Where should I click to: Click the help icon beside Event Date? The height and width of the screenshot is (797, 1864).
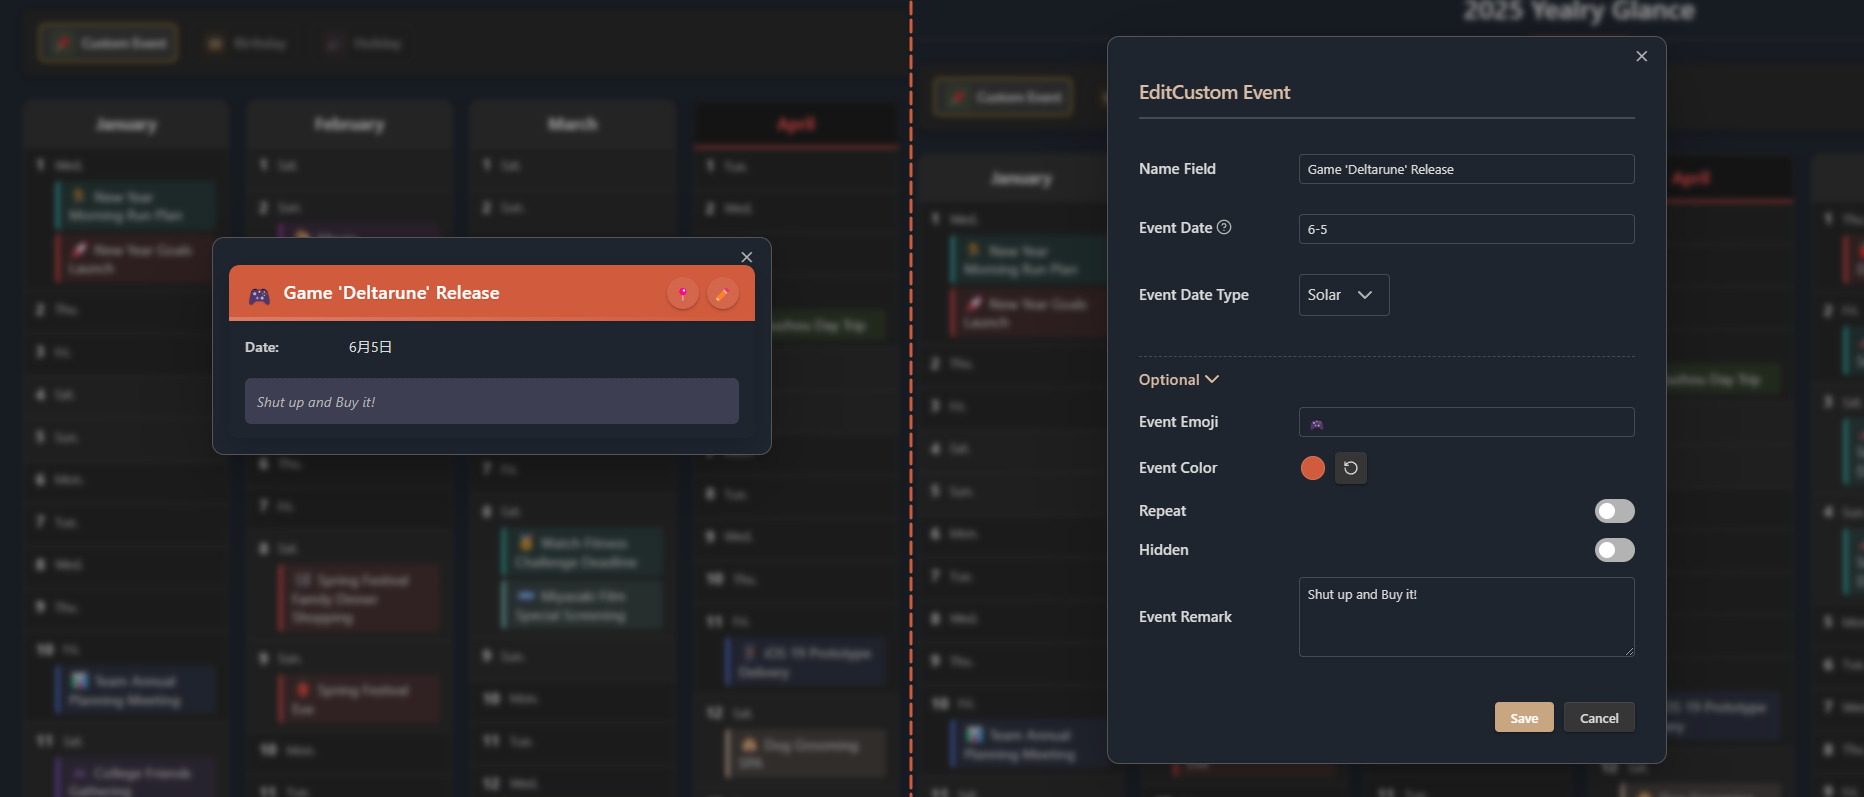pos(1224,227)
